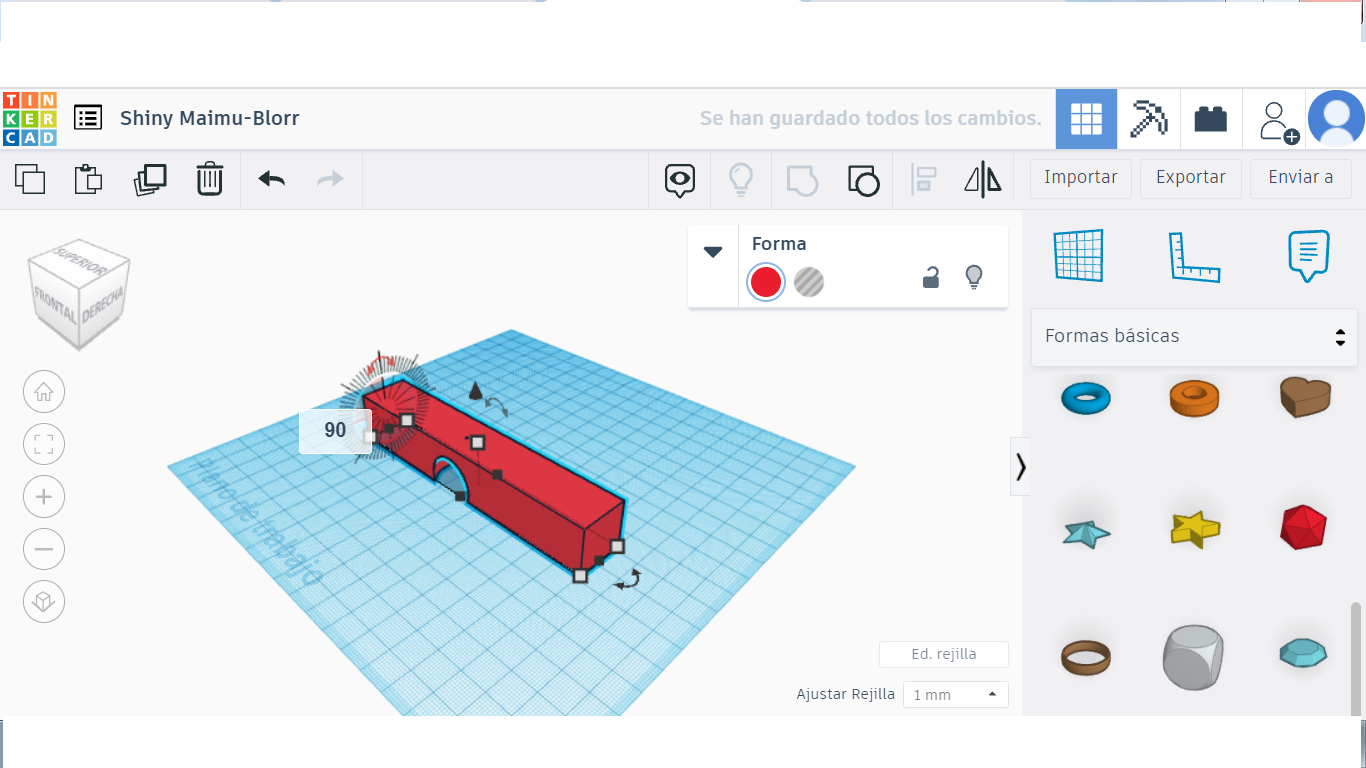The height and width of the screenshot is (768, 1366).
Task: Toggle the shape lock padlock
Action: pyautogui.click(x=931, y=278)
